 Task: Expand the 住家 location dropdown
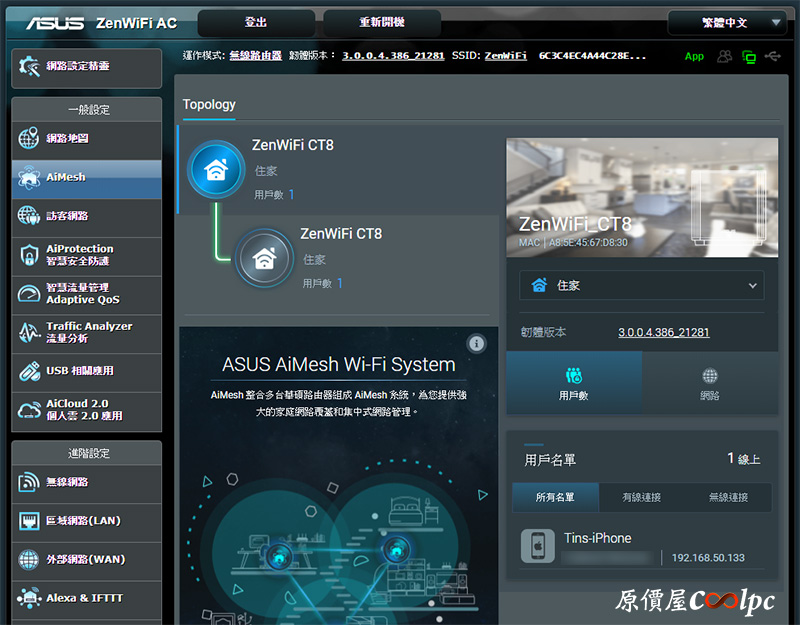641,285
